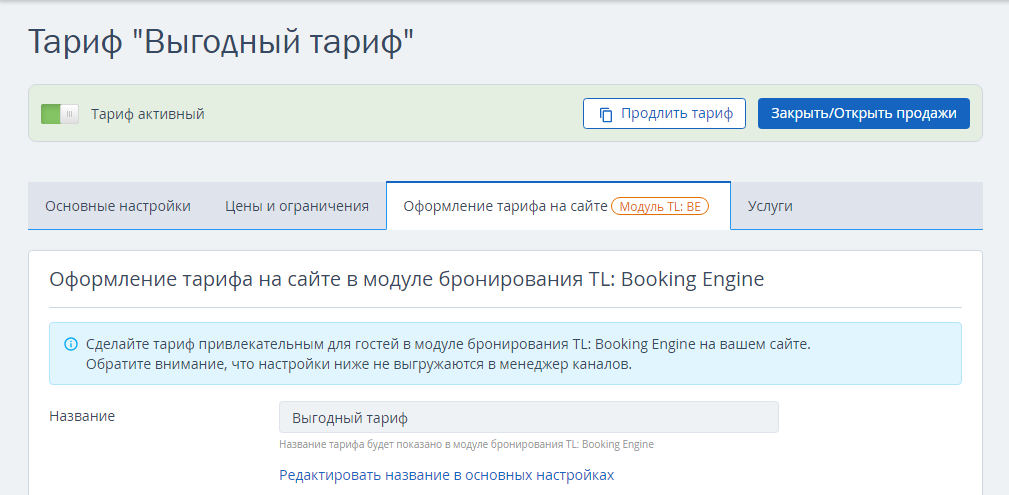The width and height of the screenshot is (1009, 495).
Task: Open 'Редактировать название в основных настройках' link
Action: pyautogui.click(x=447, y=475)
